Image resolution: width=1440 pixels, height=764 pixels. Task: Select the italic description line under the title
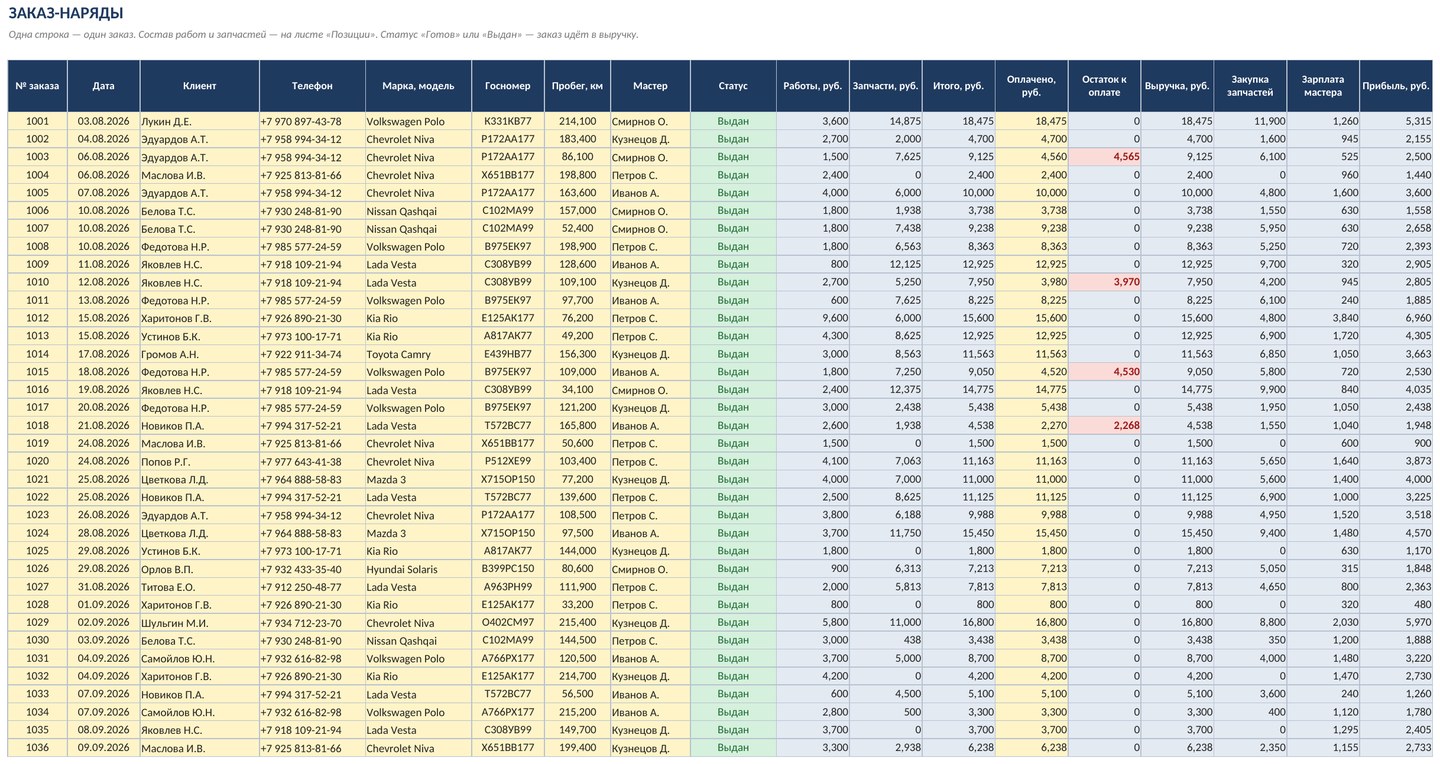[323, 35]
